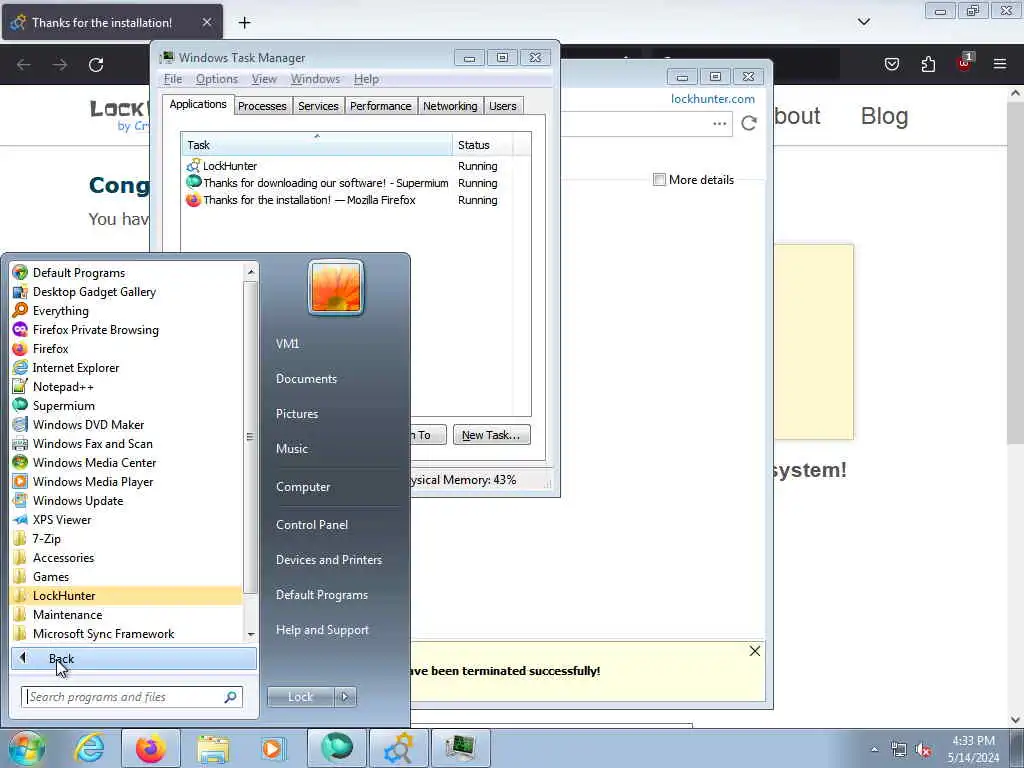Open Control Panel from Start menu

click(x=312, y=524)
